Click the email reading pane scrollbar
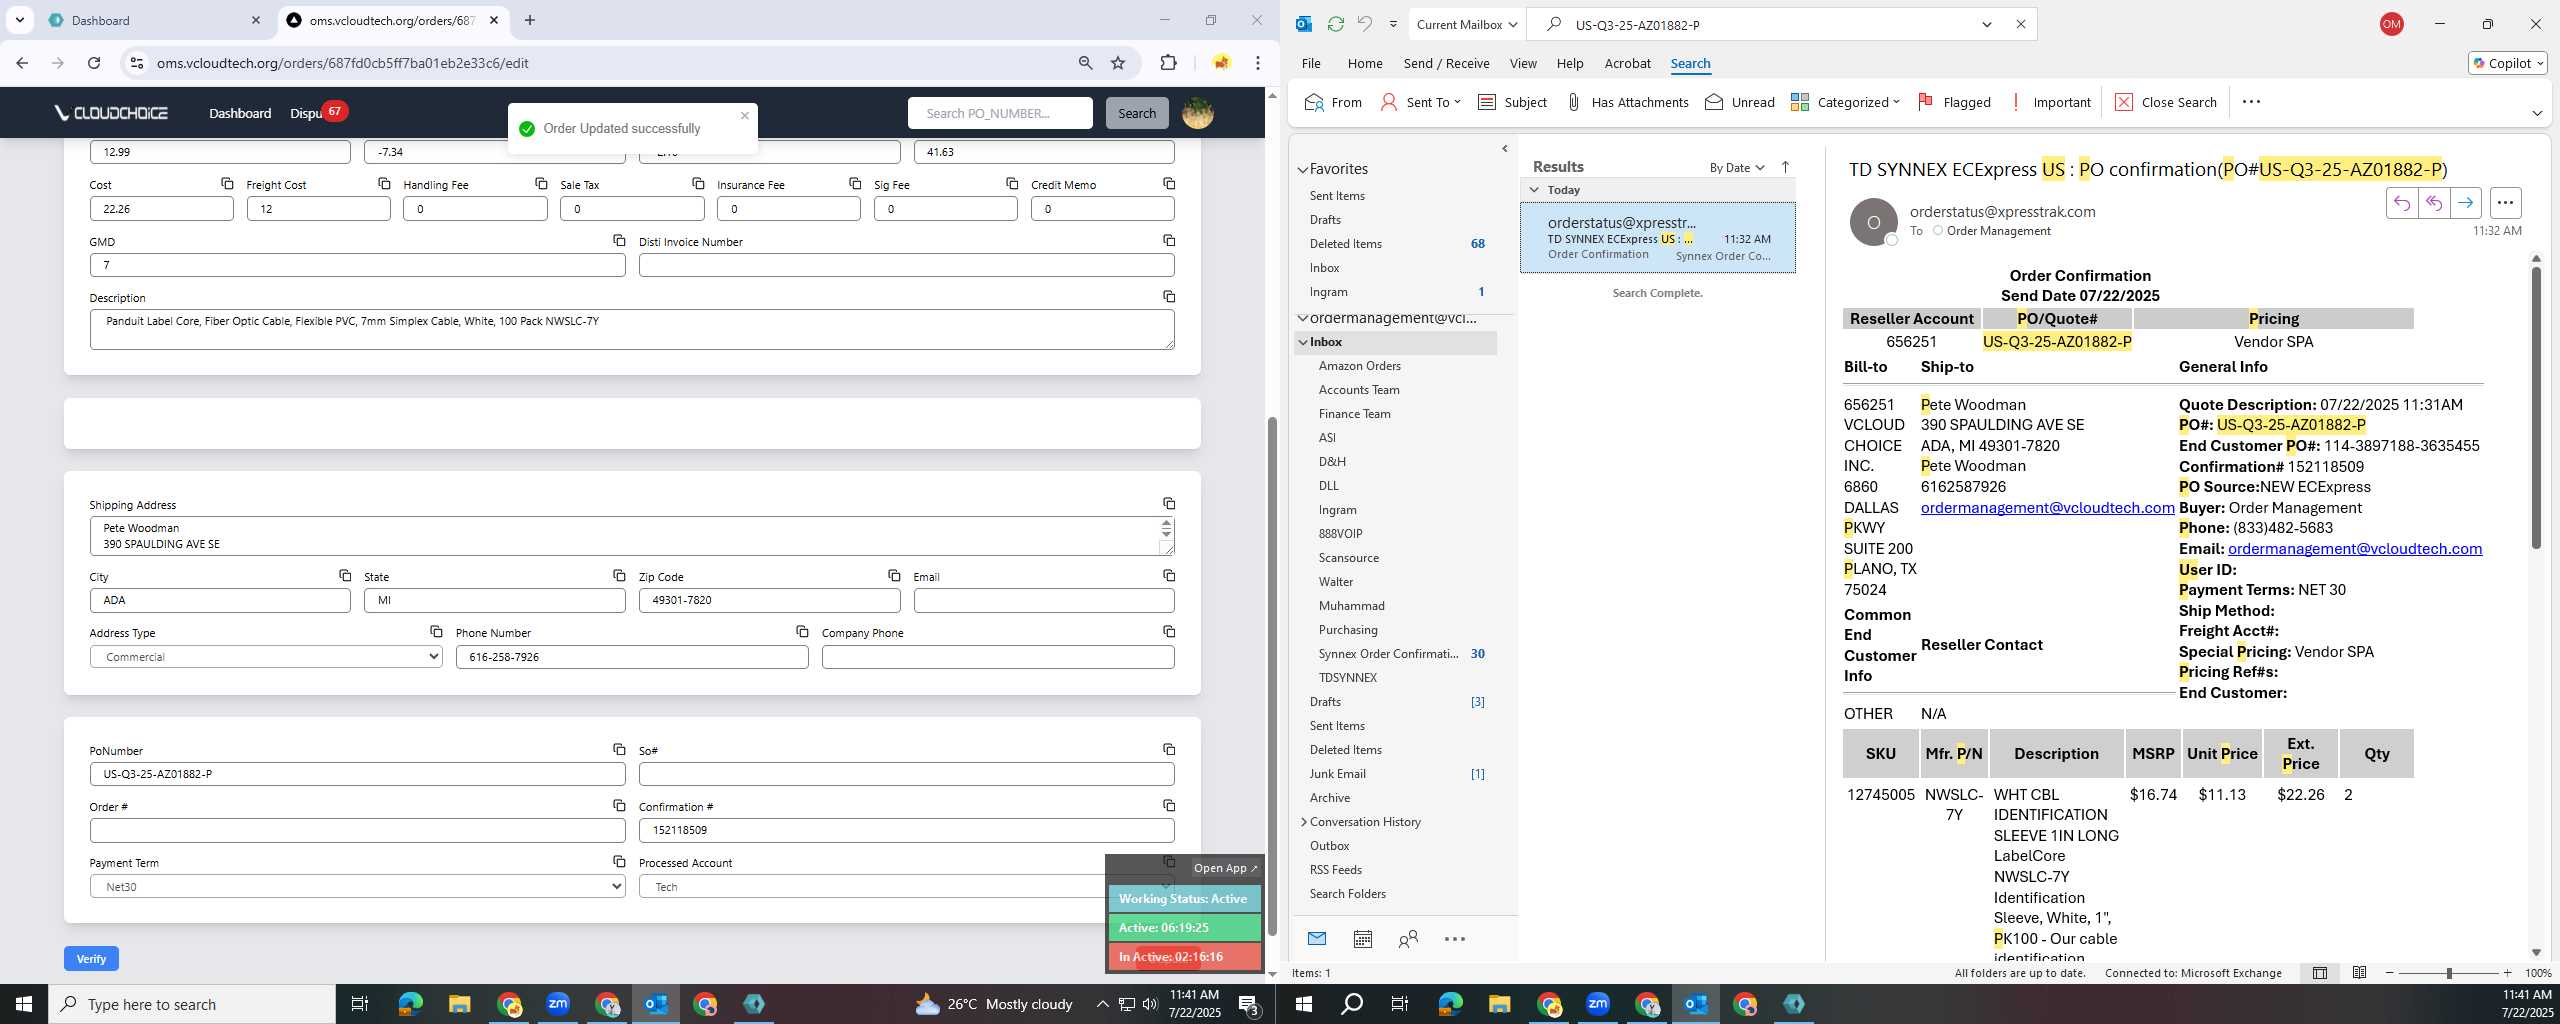The image size is (2560, 1024). point(2535,408)
